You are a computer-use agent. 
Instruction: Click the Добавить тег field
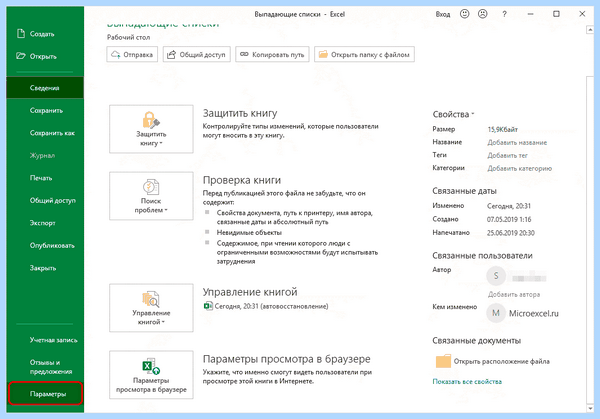point(507,155)
